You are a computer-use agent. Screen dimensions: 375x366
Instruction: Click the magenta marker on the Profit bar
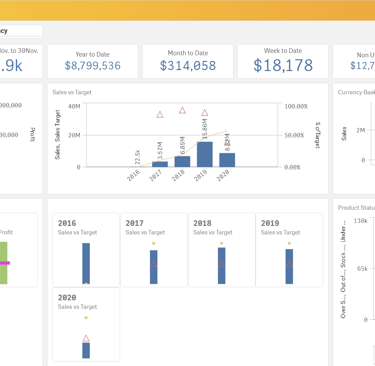coord(5,263)
